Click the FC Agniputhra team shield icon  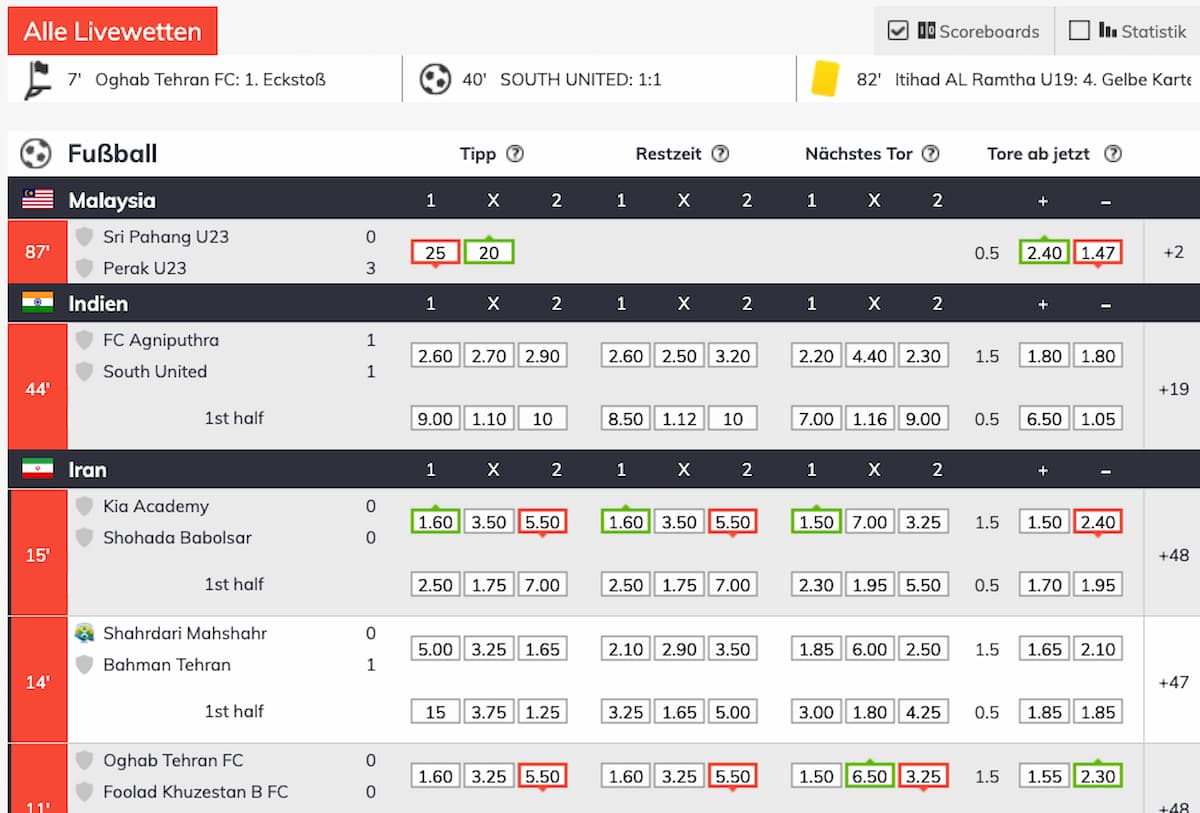point(85,340)
